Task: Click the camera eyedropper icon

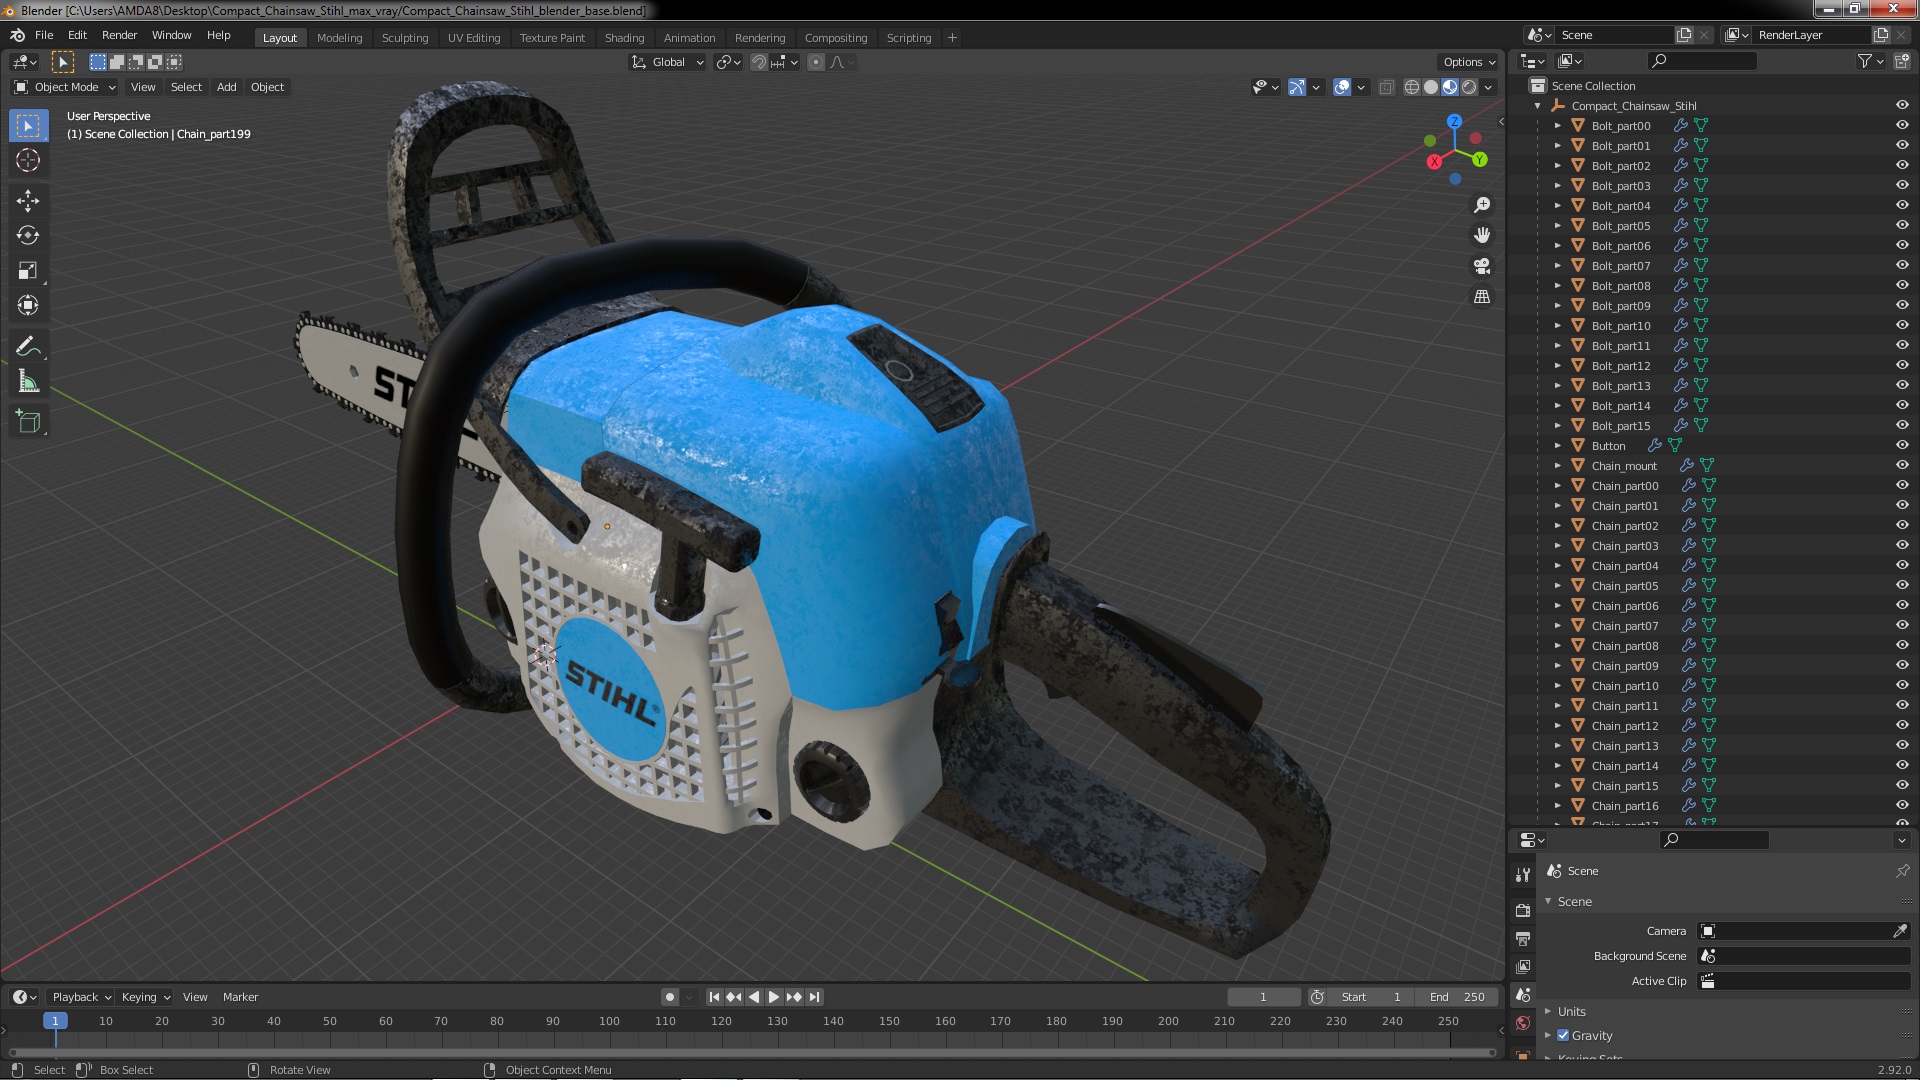Action: point(1900,931)
